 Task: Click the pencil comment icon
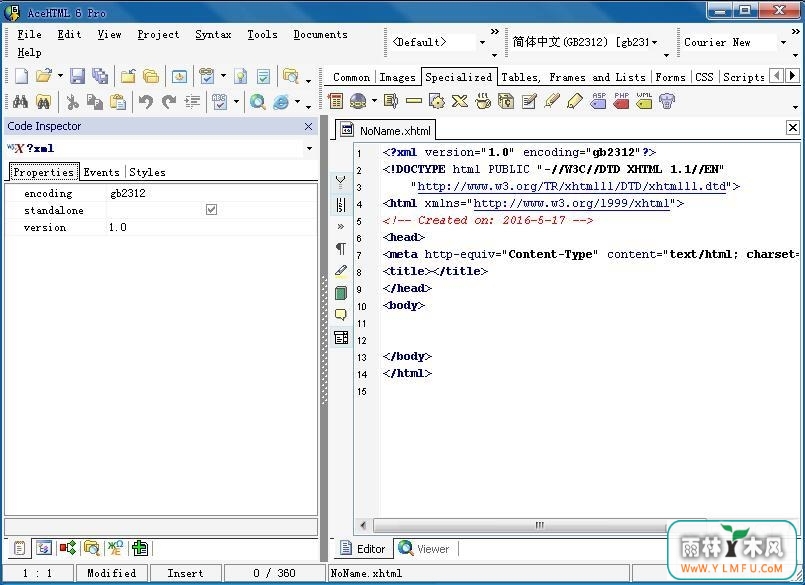tap(551, 101)
